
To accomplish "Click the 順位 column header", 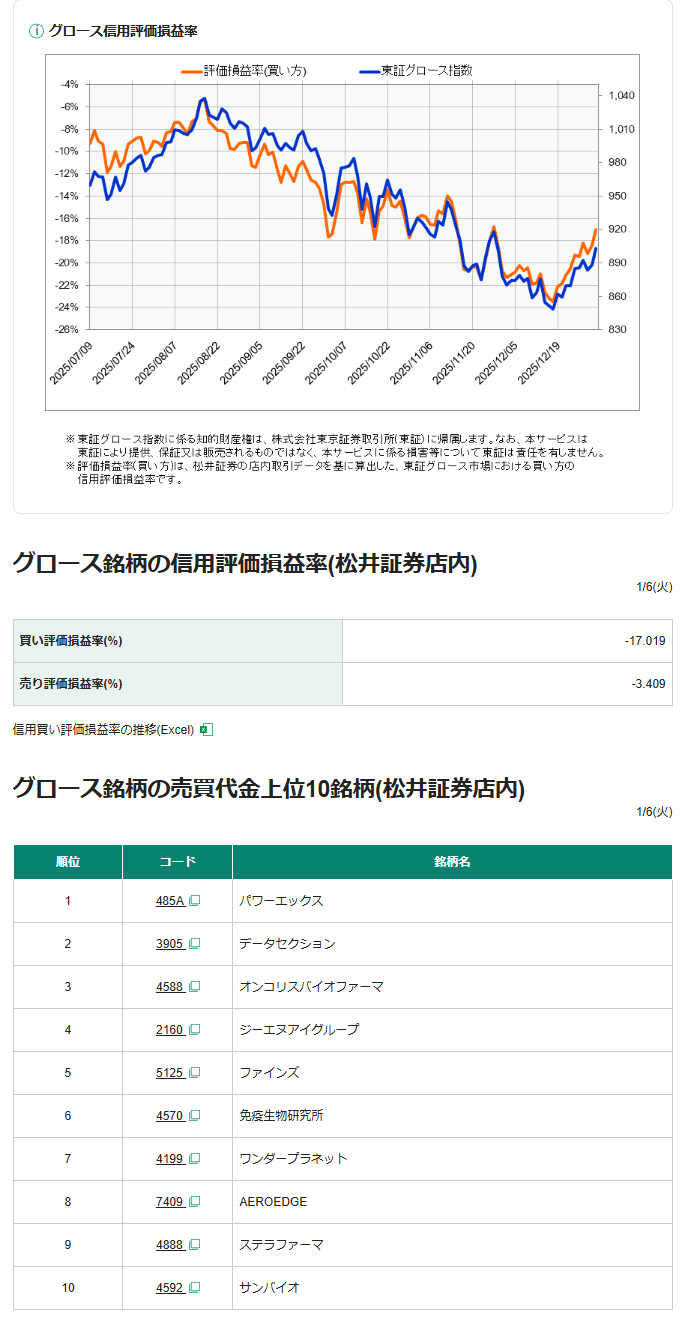I will pos(68,862).
